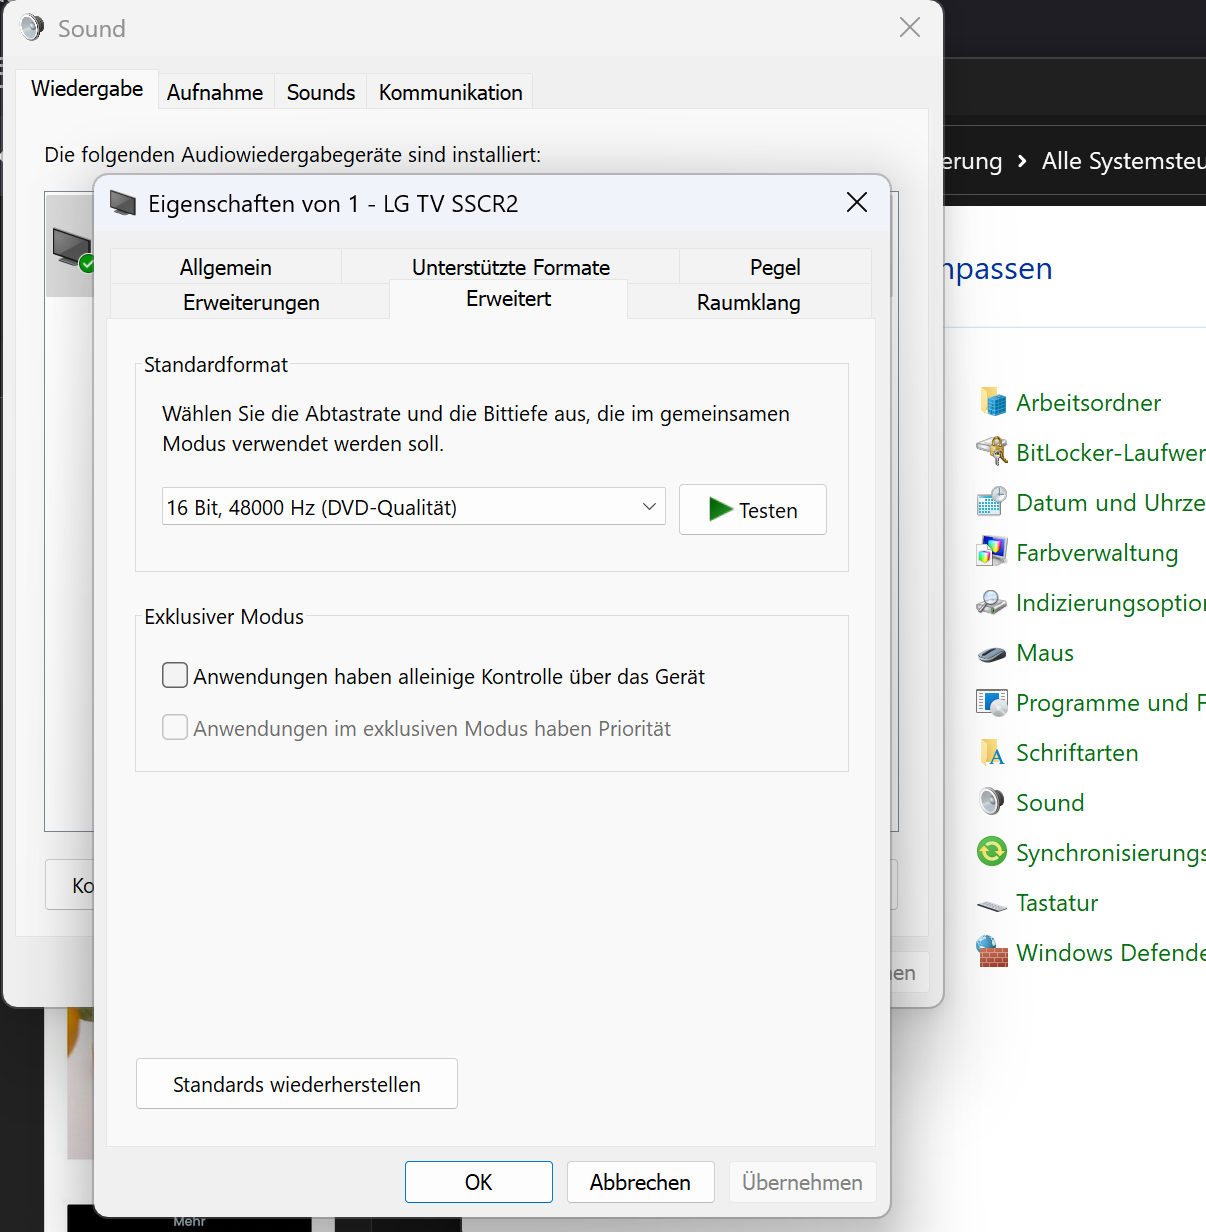Open Programme und Features link
The width and height of the screenshot is (1206, 1232).
pos(1110,703)
